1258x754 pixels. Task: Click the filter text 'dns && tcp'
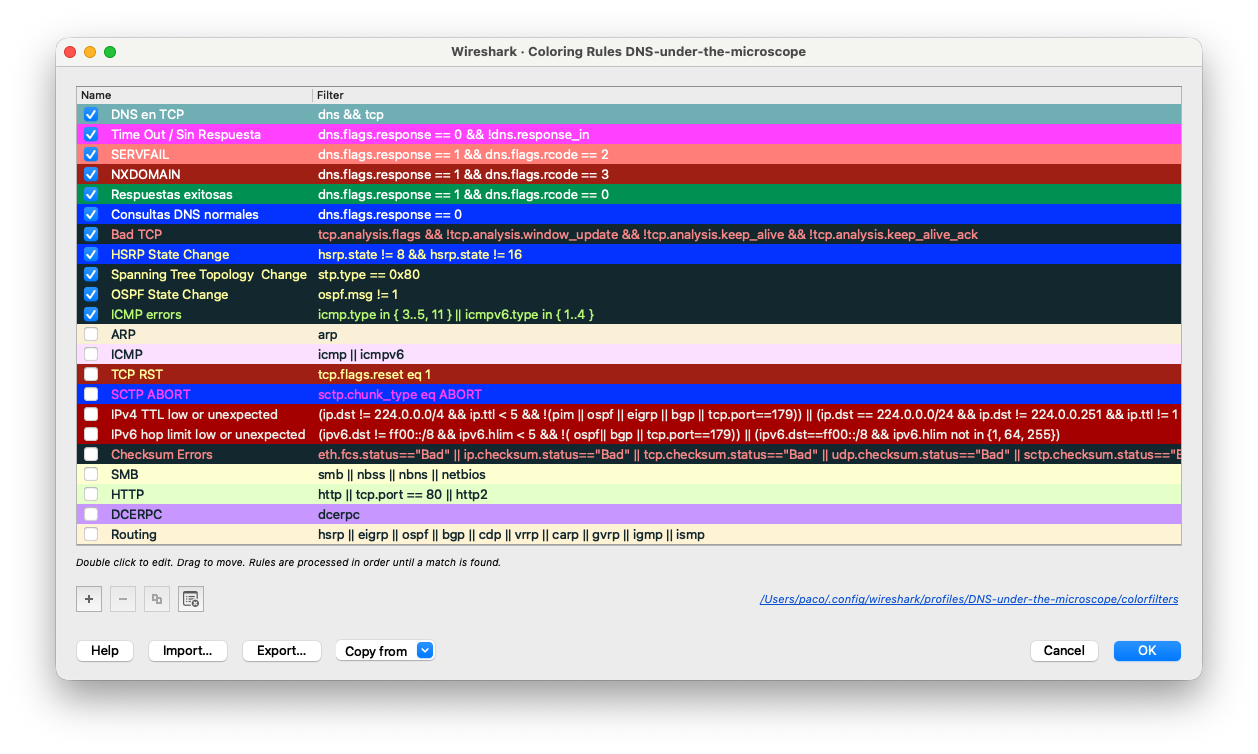click(x=351, y=115)
